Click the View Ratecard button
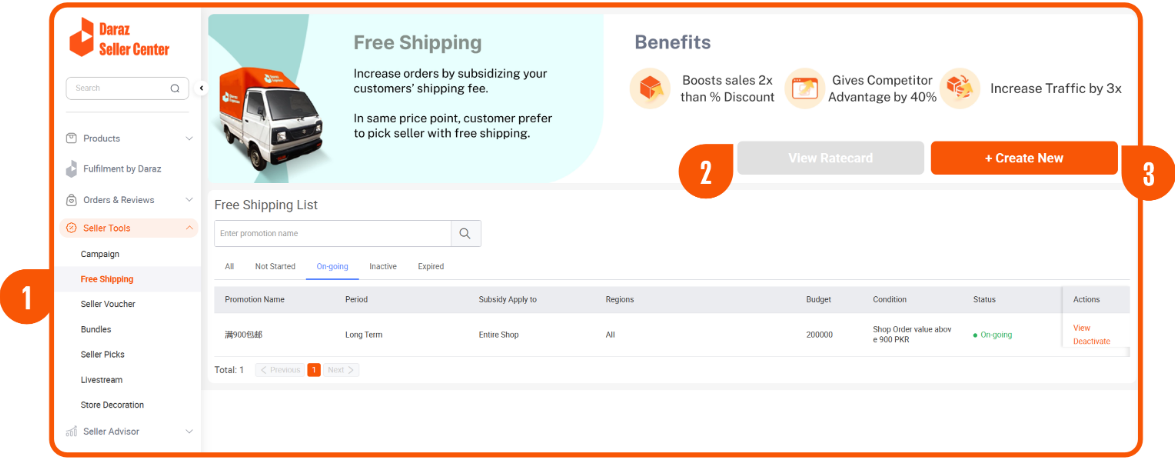 pyautogui.click(x=830, y=158)
